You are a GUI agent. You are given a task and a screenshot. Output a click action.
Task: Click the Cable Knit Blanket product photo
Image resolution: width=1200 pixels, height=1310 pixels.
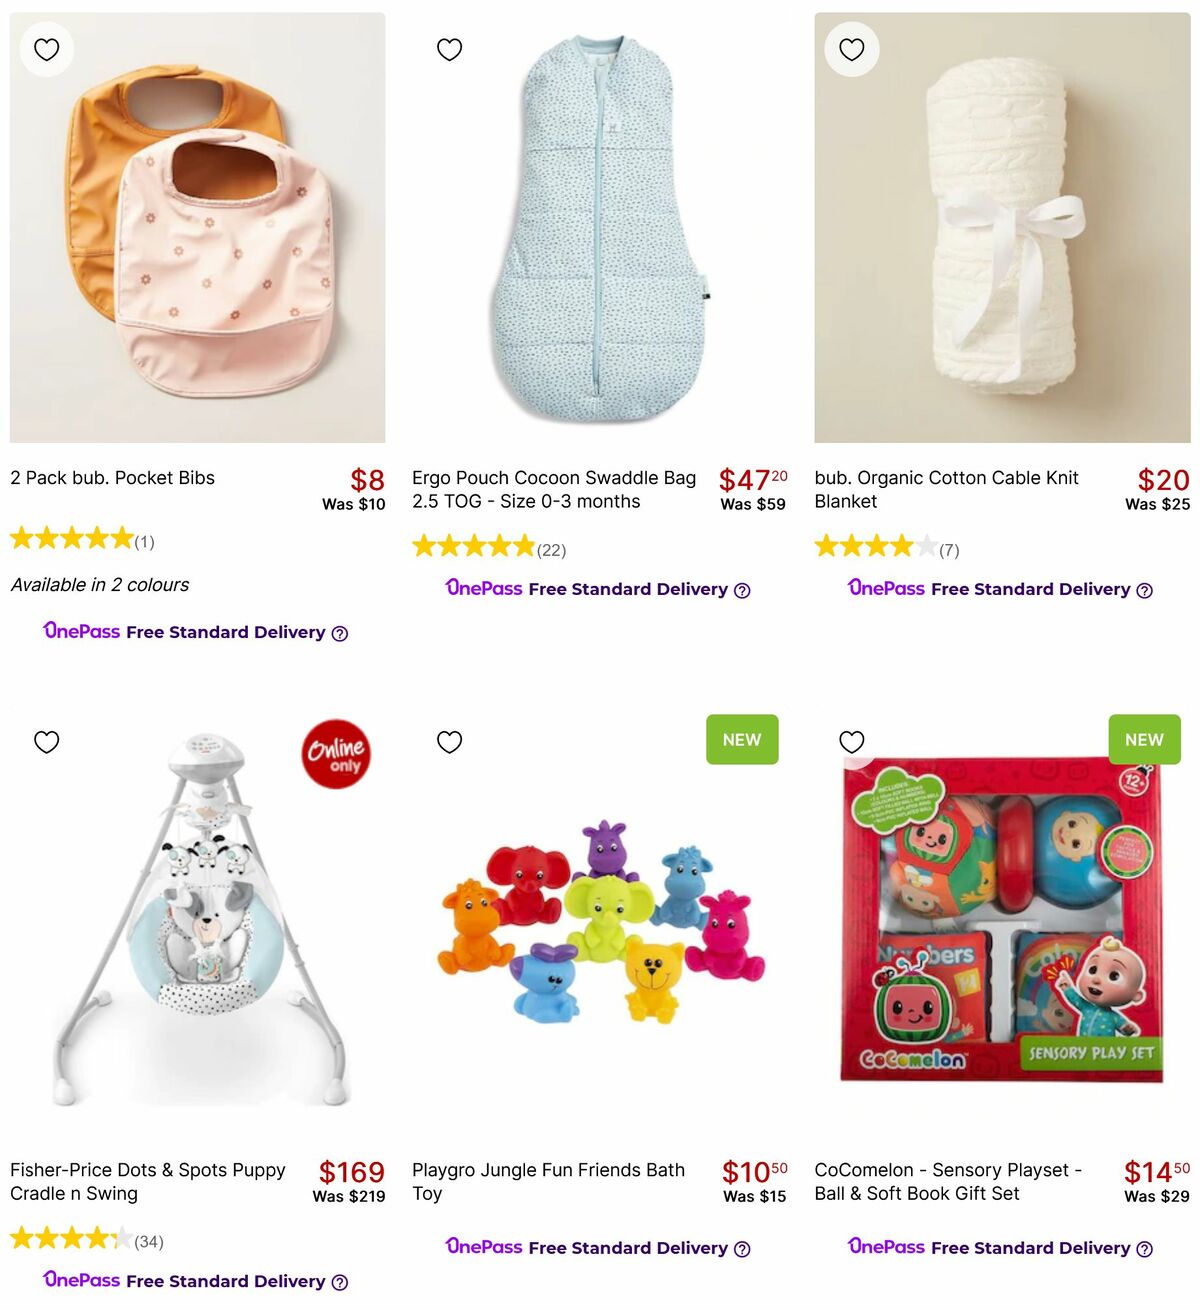[x=1000, y=225]
